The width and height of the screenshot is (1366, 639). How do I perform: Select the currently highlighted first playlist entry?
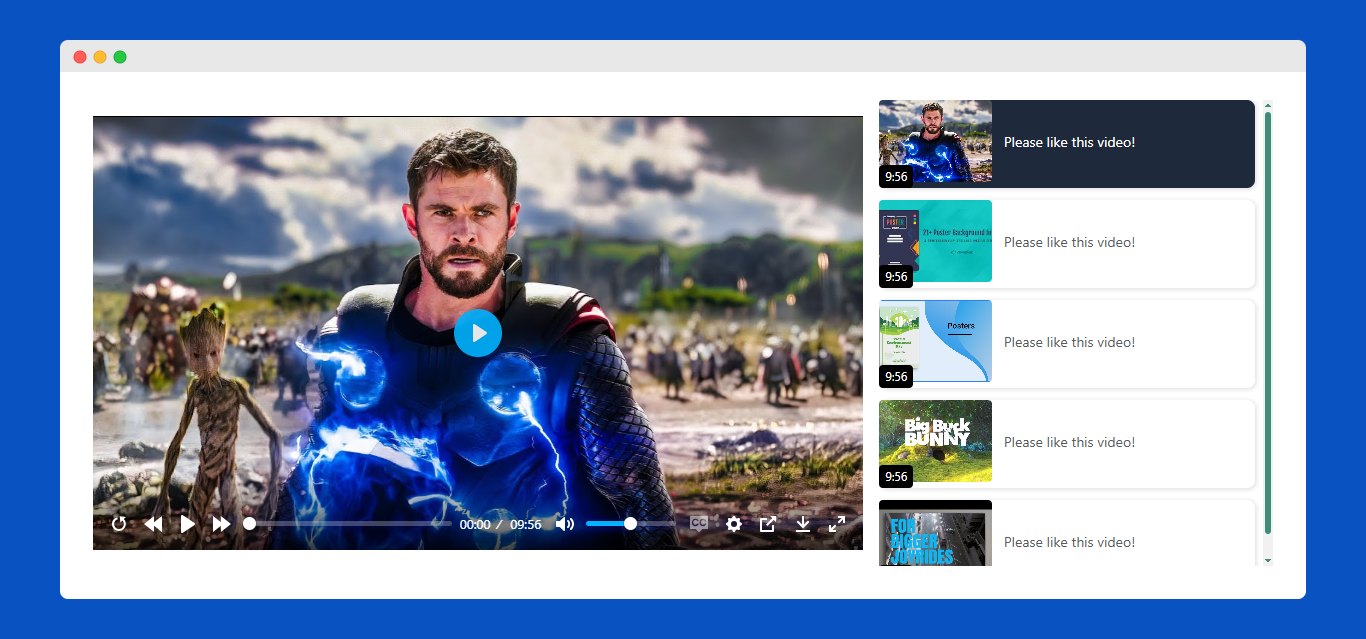coord(1066,143)
